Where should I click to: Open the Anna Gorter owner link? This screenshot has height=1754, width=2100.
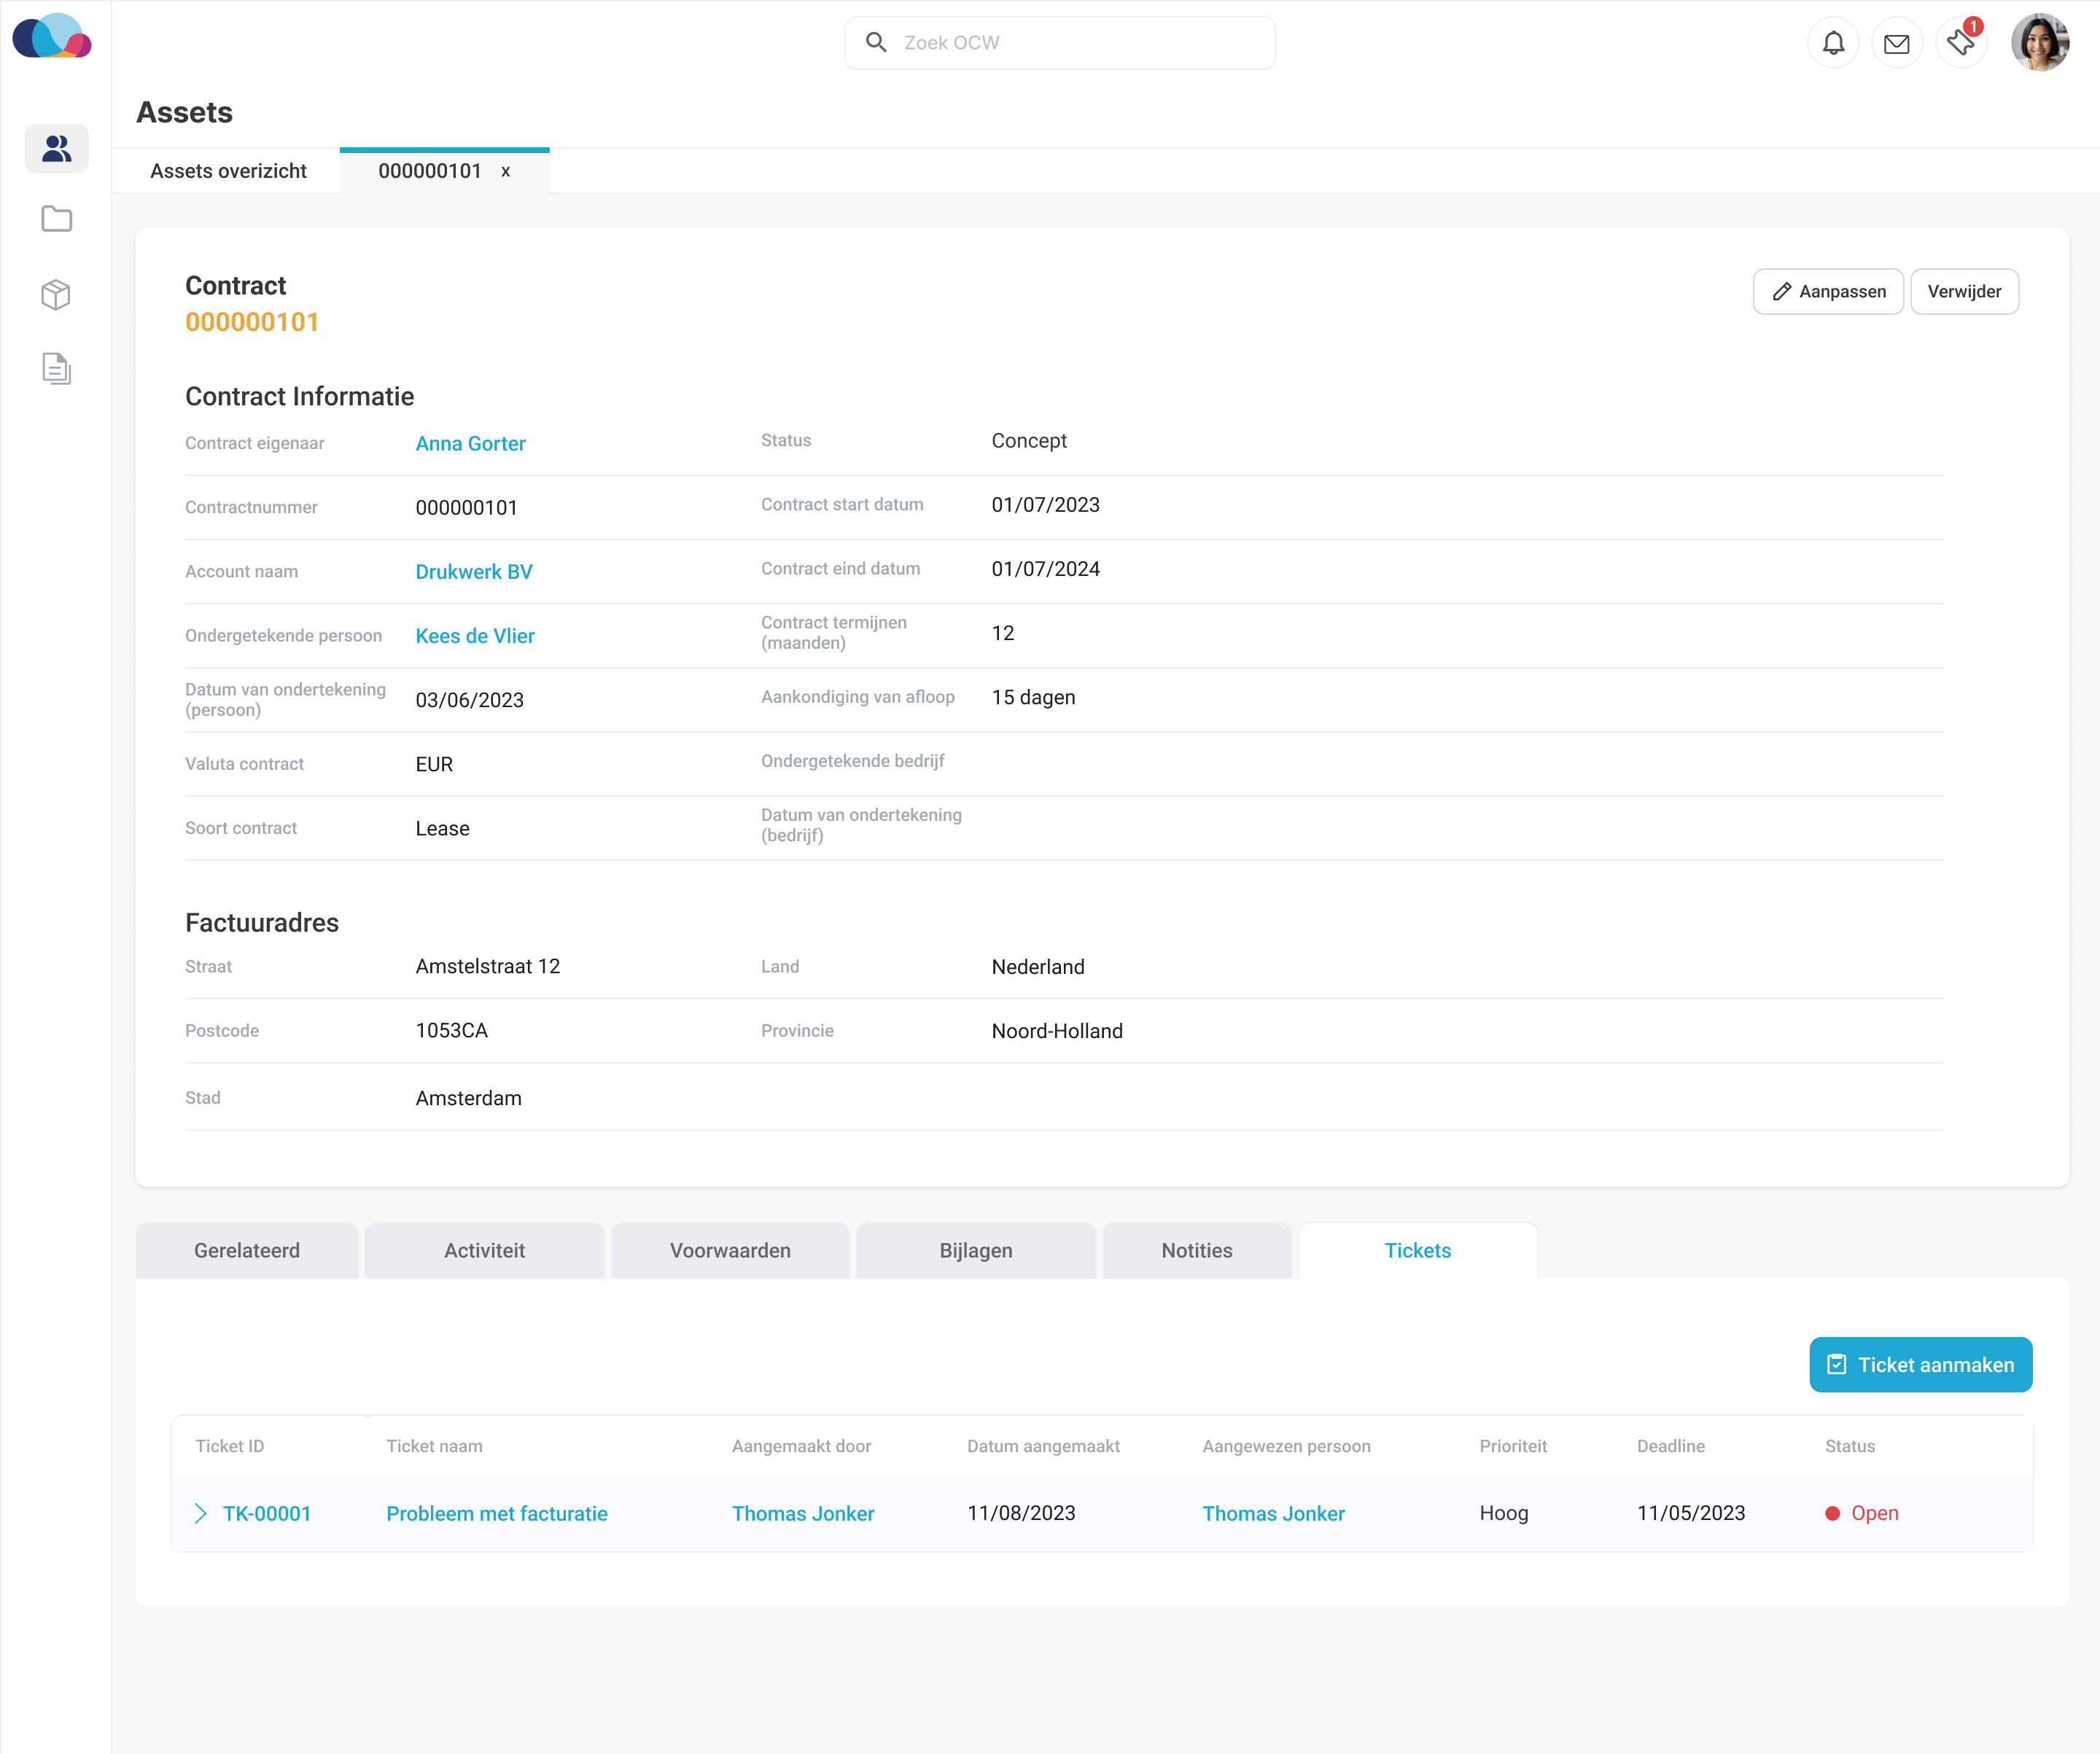pyautogui.click(x=470, y=443)
